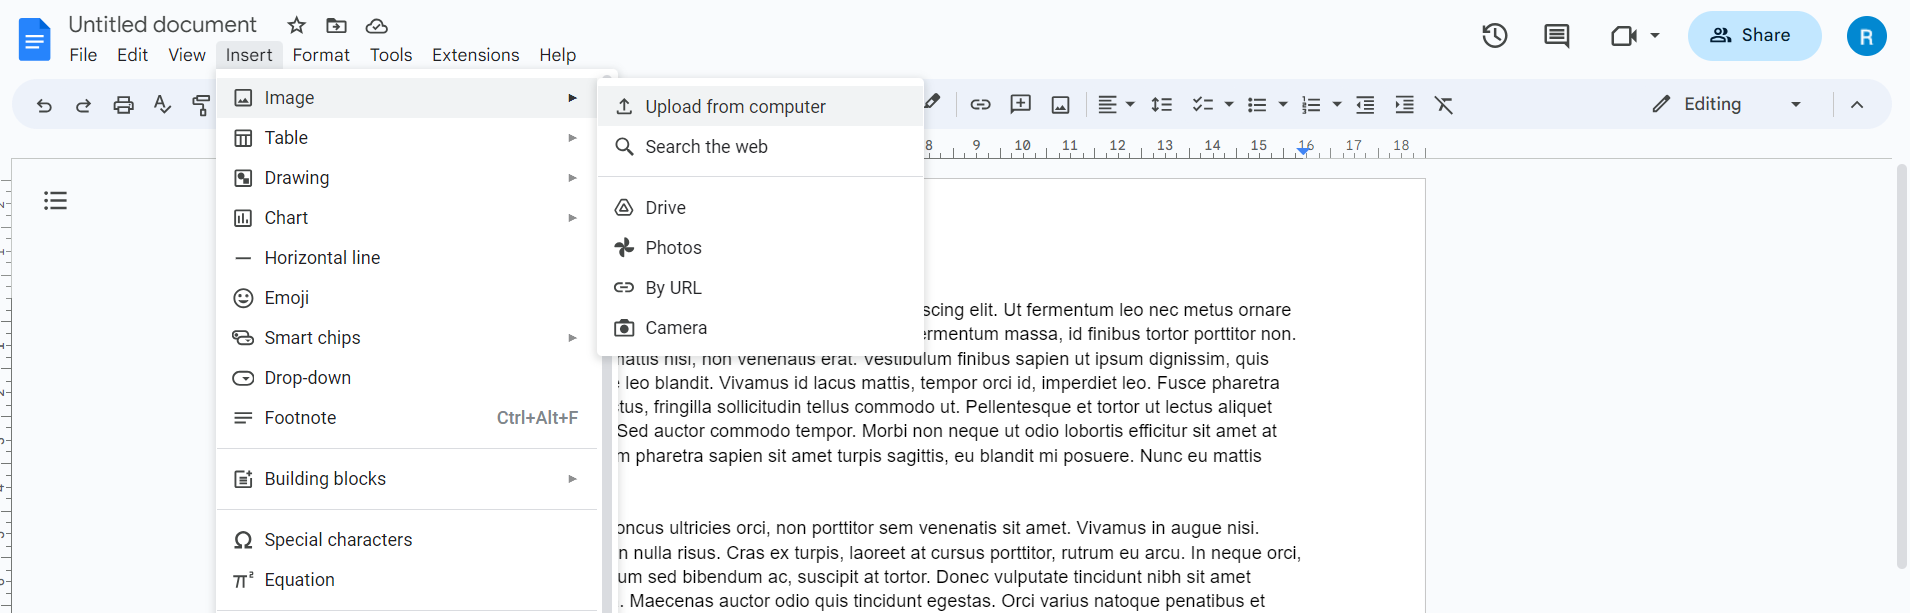Add a comment using toolbar icon
Screen dimensions: 1910x613
coord(1021,105)
